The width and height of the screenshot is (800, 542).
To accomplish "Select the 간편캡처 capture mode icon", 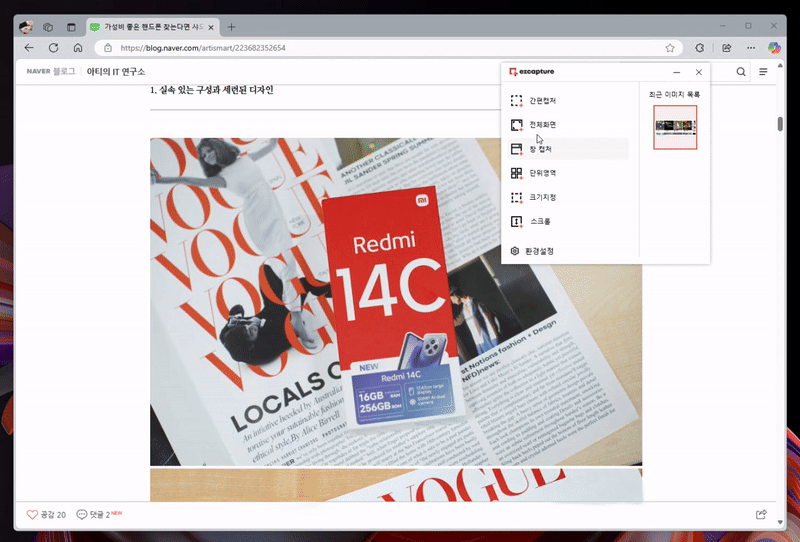I will pos(516,101).
